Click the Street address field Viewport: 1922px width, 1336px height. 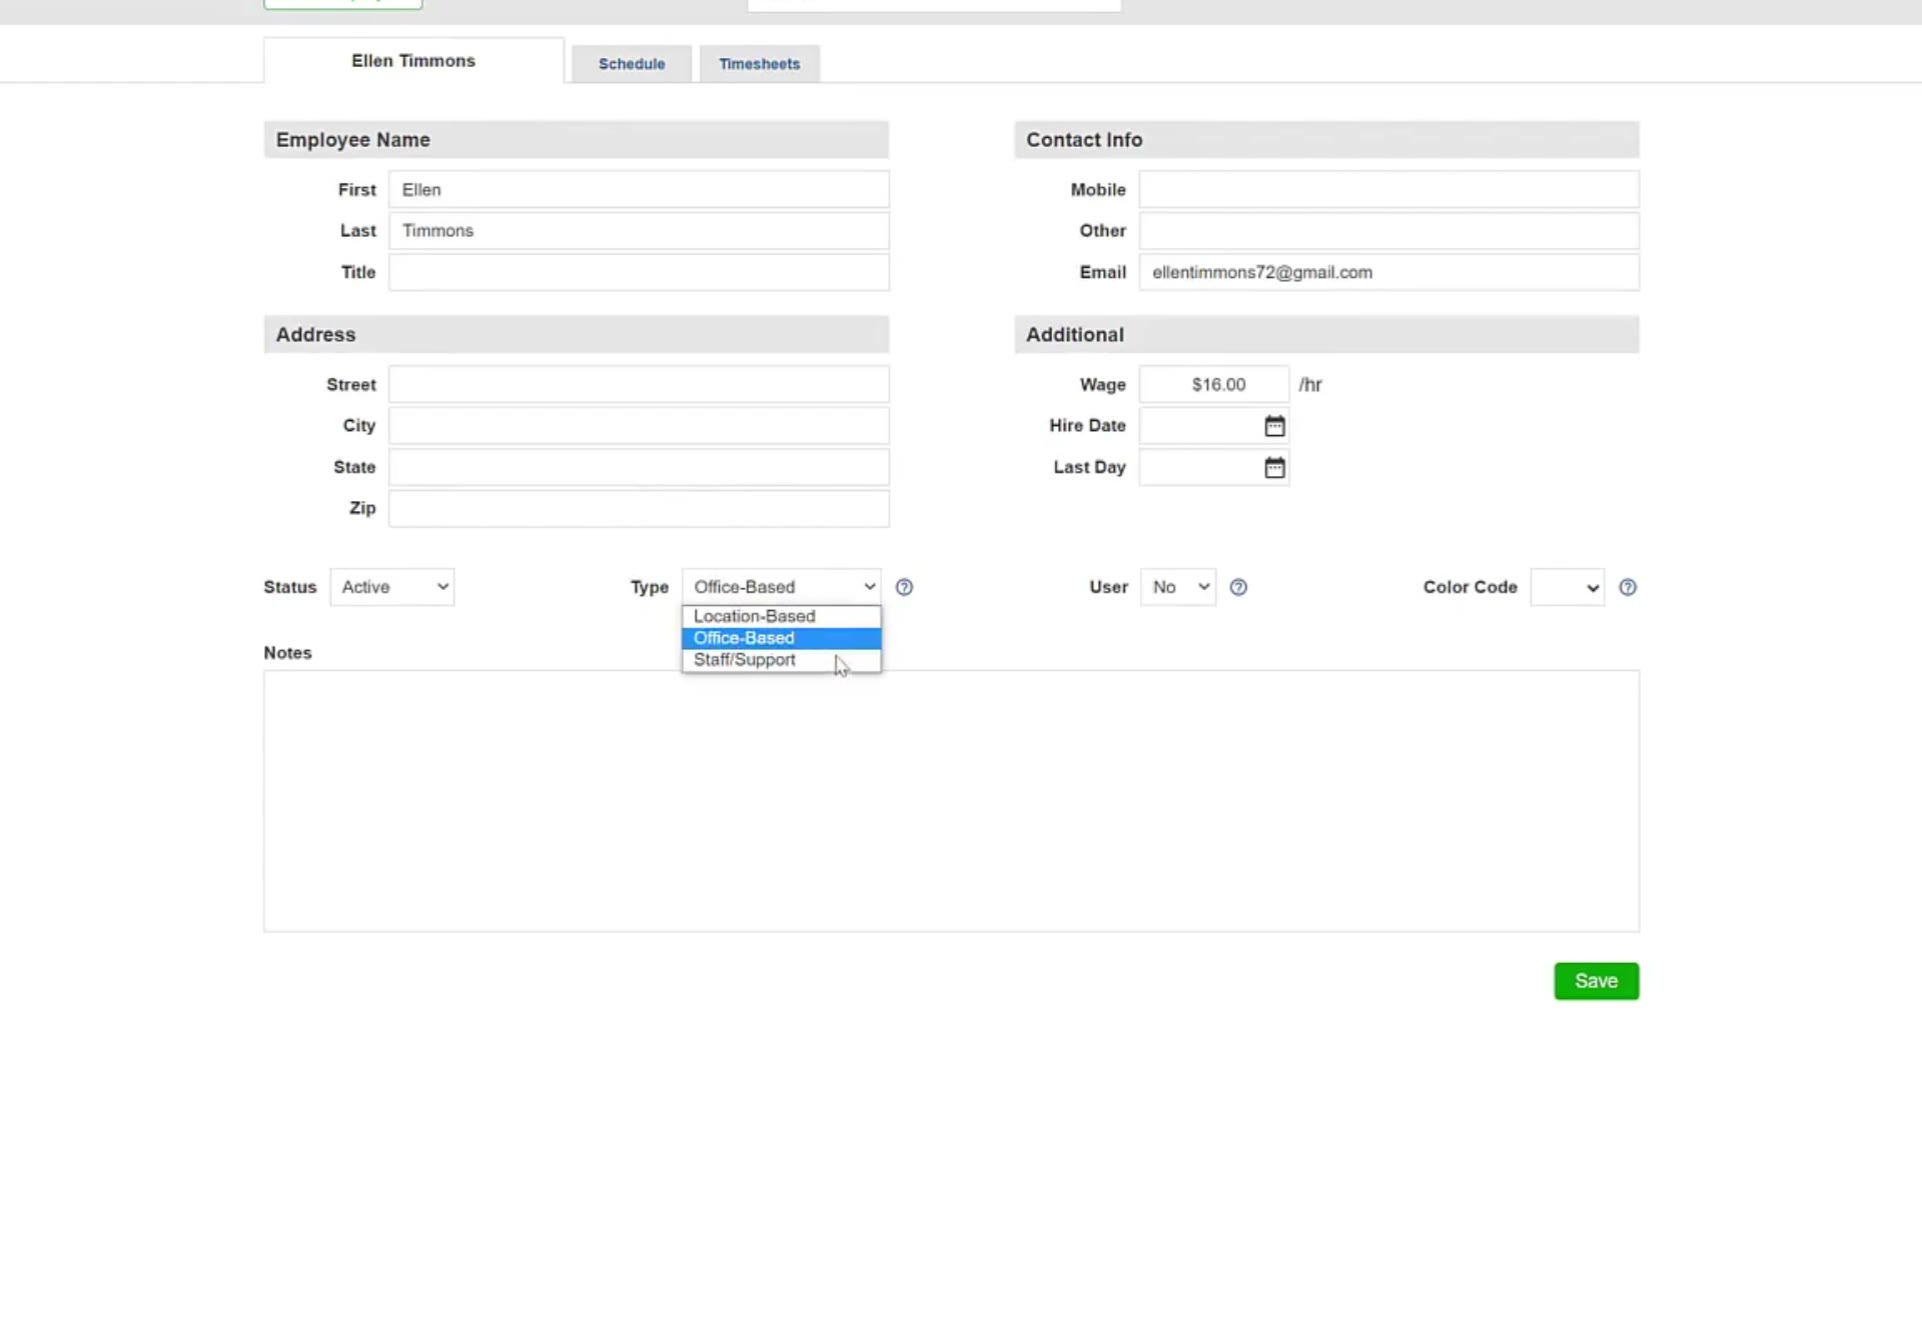639,385
